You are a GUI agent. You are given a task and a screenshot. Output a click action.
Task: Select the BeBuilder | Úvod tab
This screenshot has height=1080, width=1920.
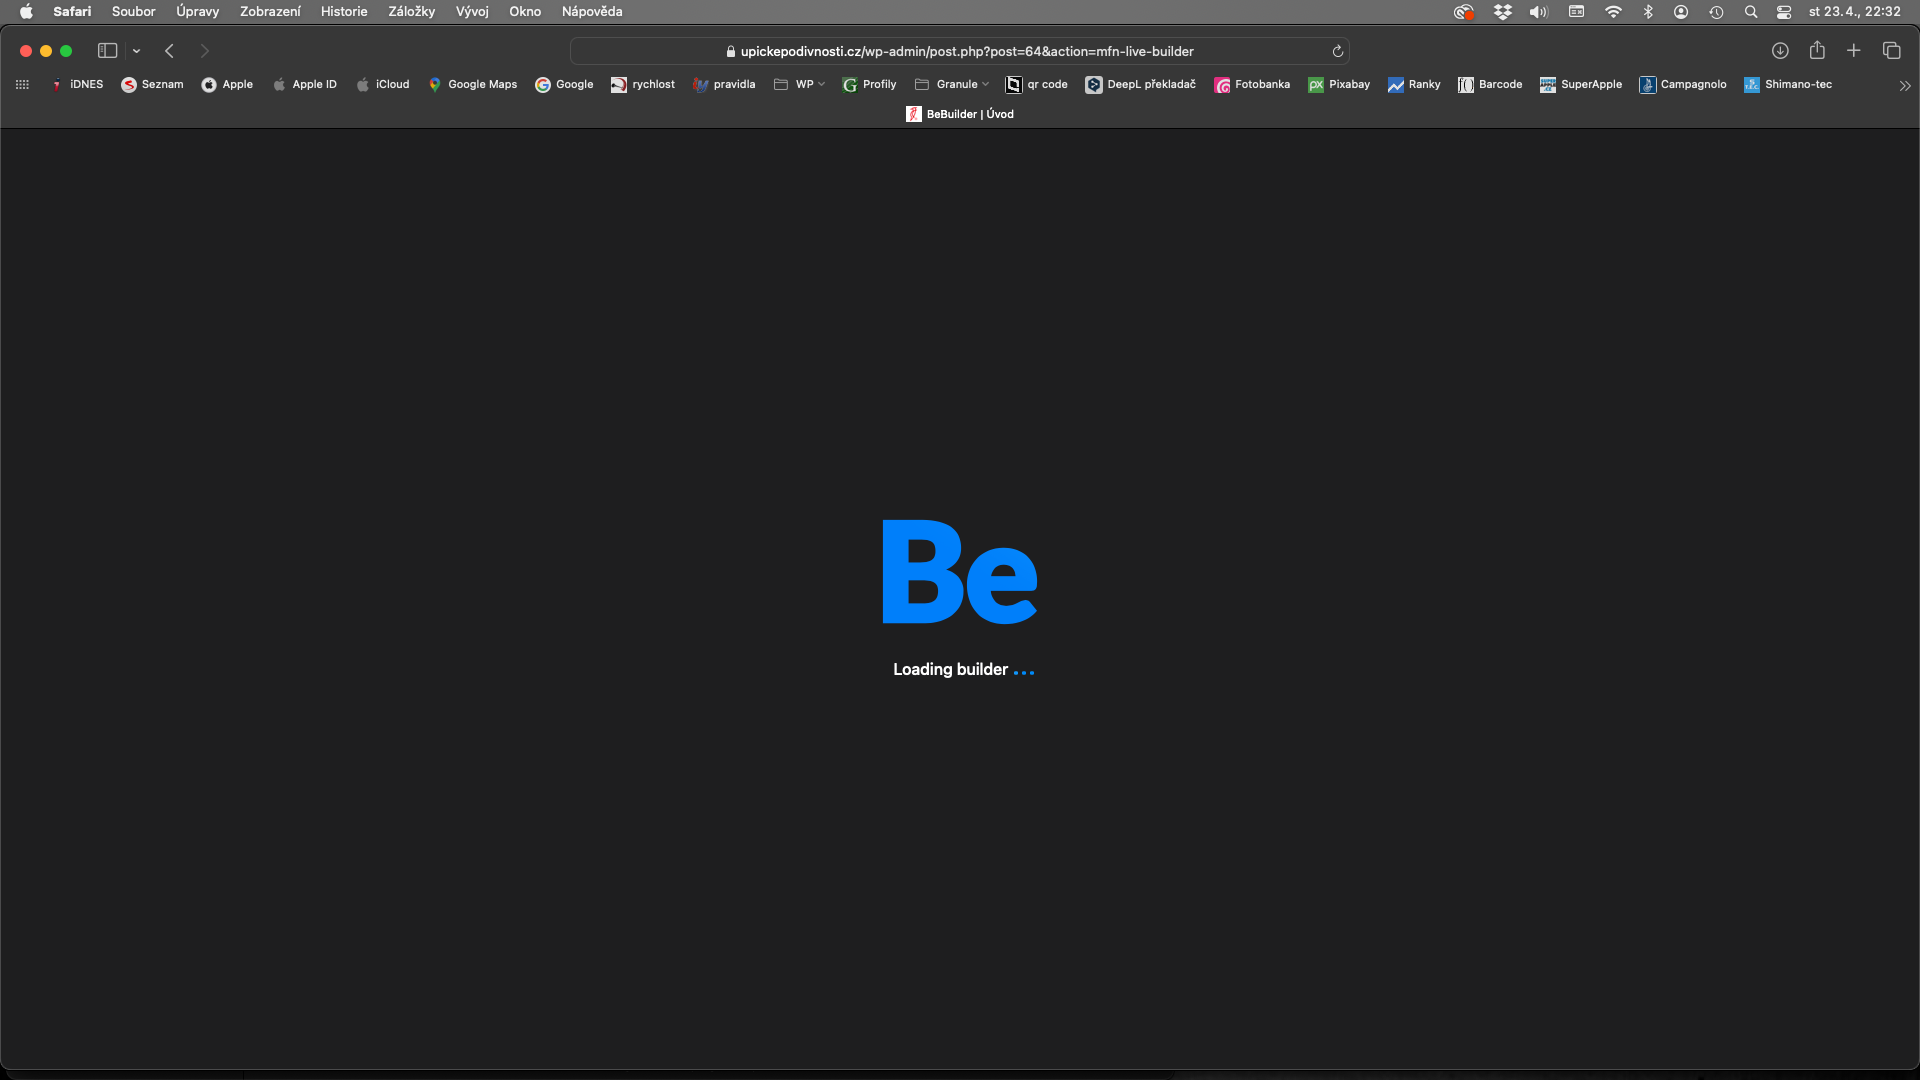click(x=960, y=114)
